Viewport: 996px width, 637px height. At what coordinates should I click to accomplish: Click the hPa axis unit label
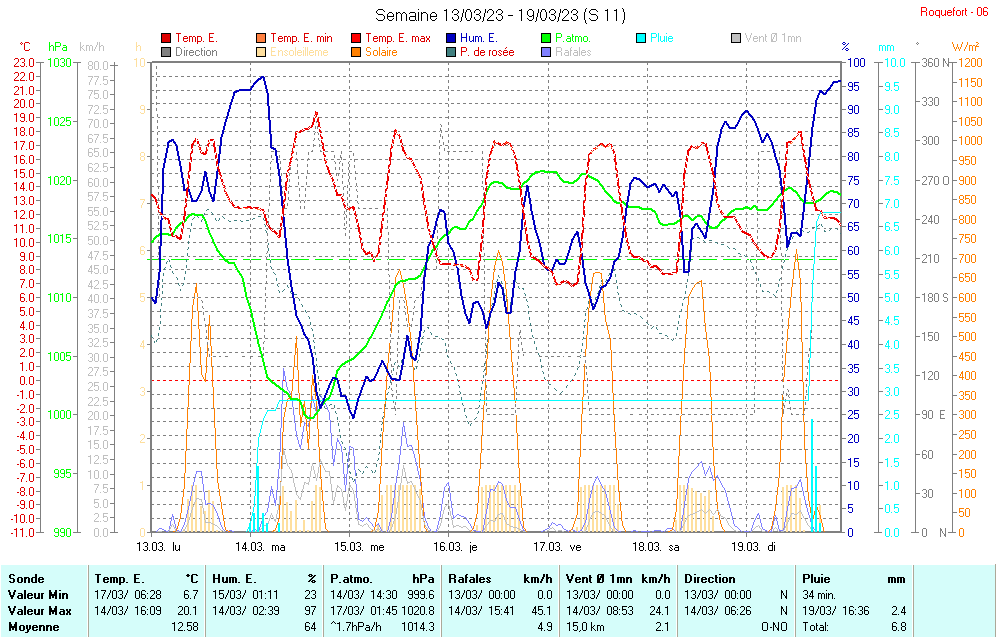(x=58, y=47)
